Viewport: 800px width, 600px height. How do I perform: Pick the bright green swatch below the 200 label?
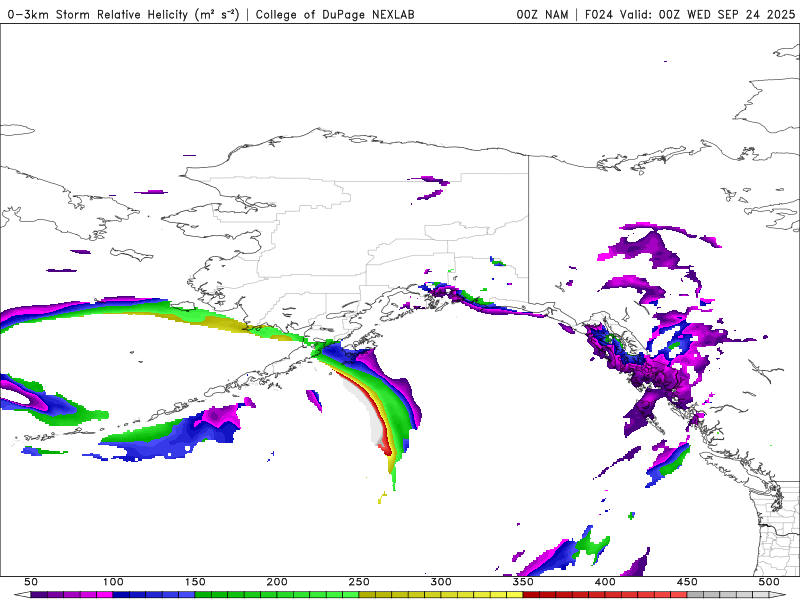click(x=285, y=595)
